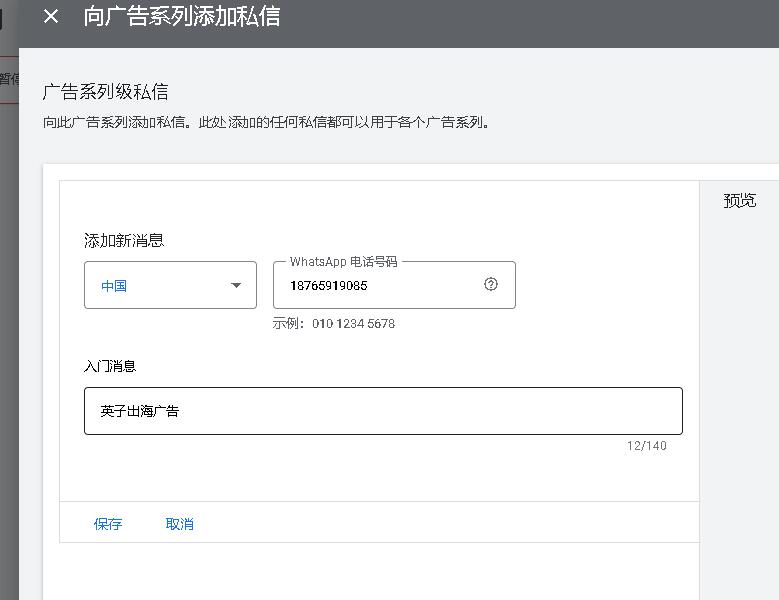Click the 入门消息 text box containing 英子出海广告

pos(382,411)
